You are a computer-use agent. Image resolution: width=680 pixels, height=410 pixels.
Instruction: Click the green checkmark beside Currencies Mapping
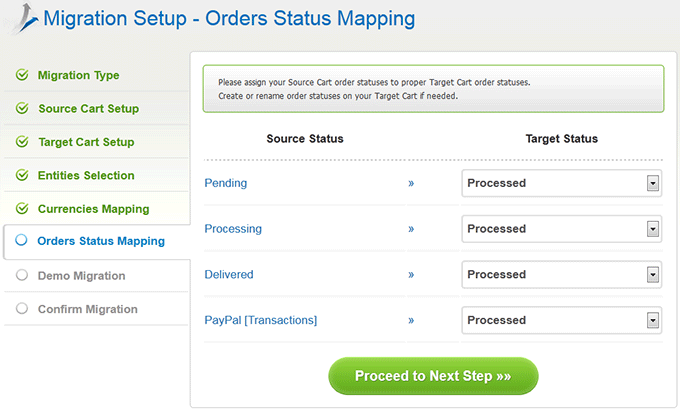click(22, 208)
